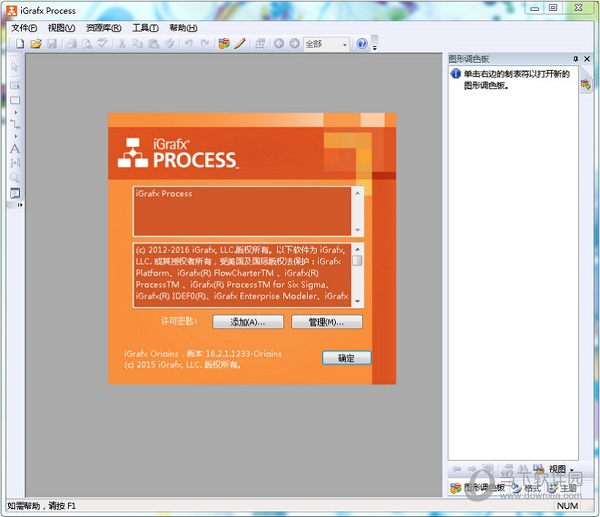Close the 图形调色板 panel
This screenshot has width=600, height=517.
click(x=587, y=59)
